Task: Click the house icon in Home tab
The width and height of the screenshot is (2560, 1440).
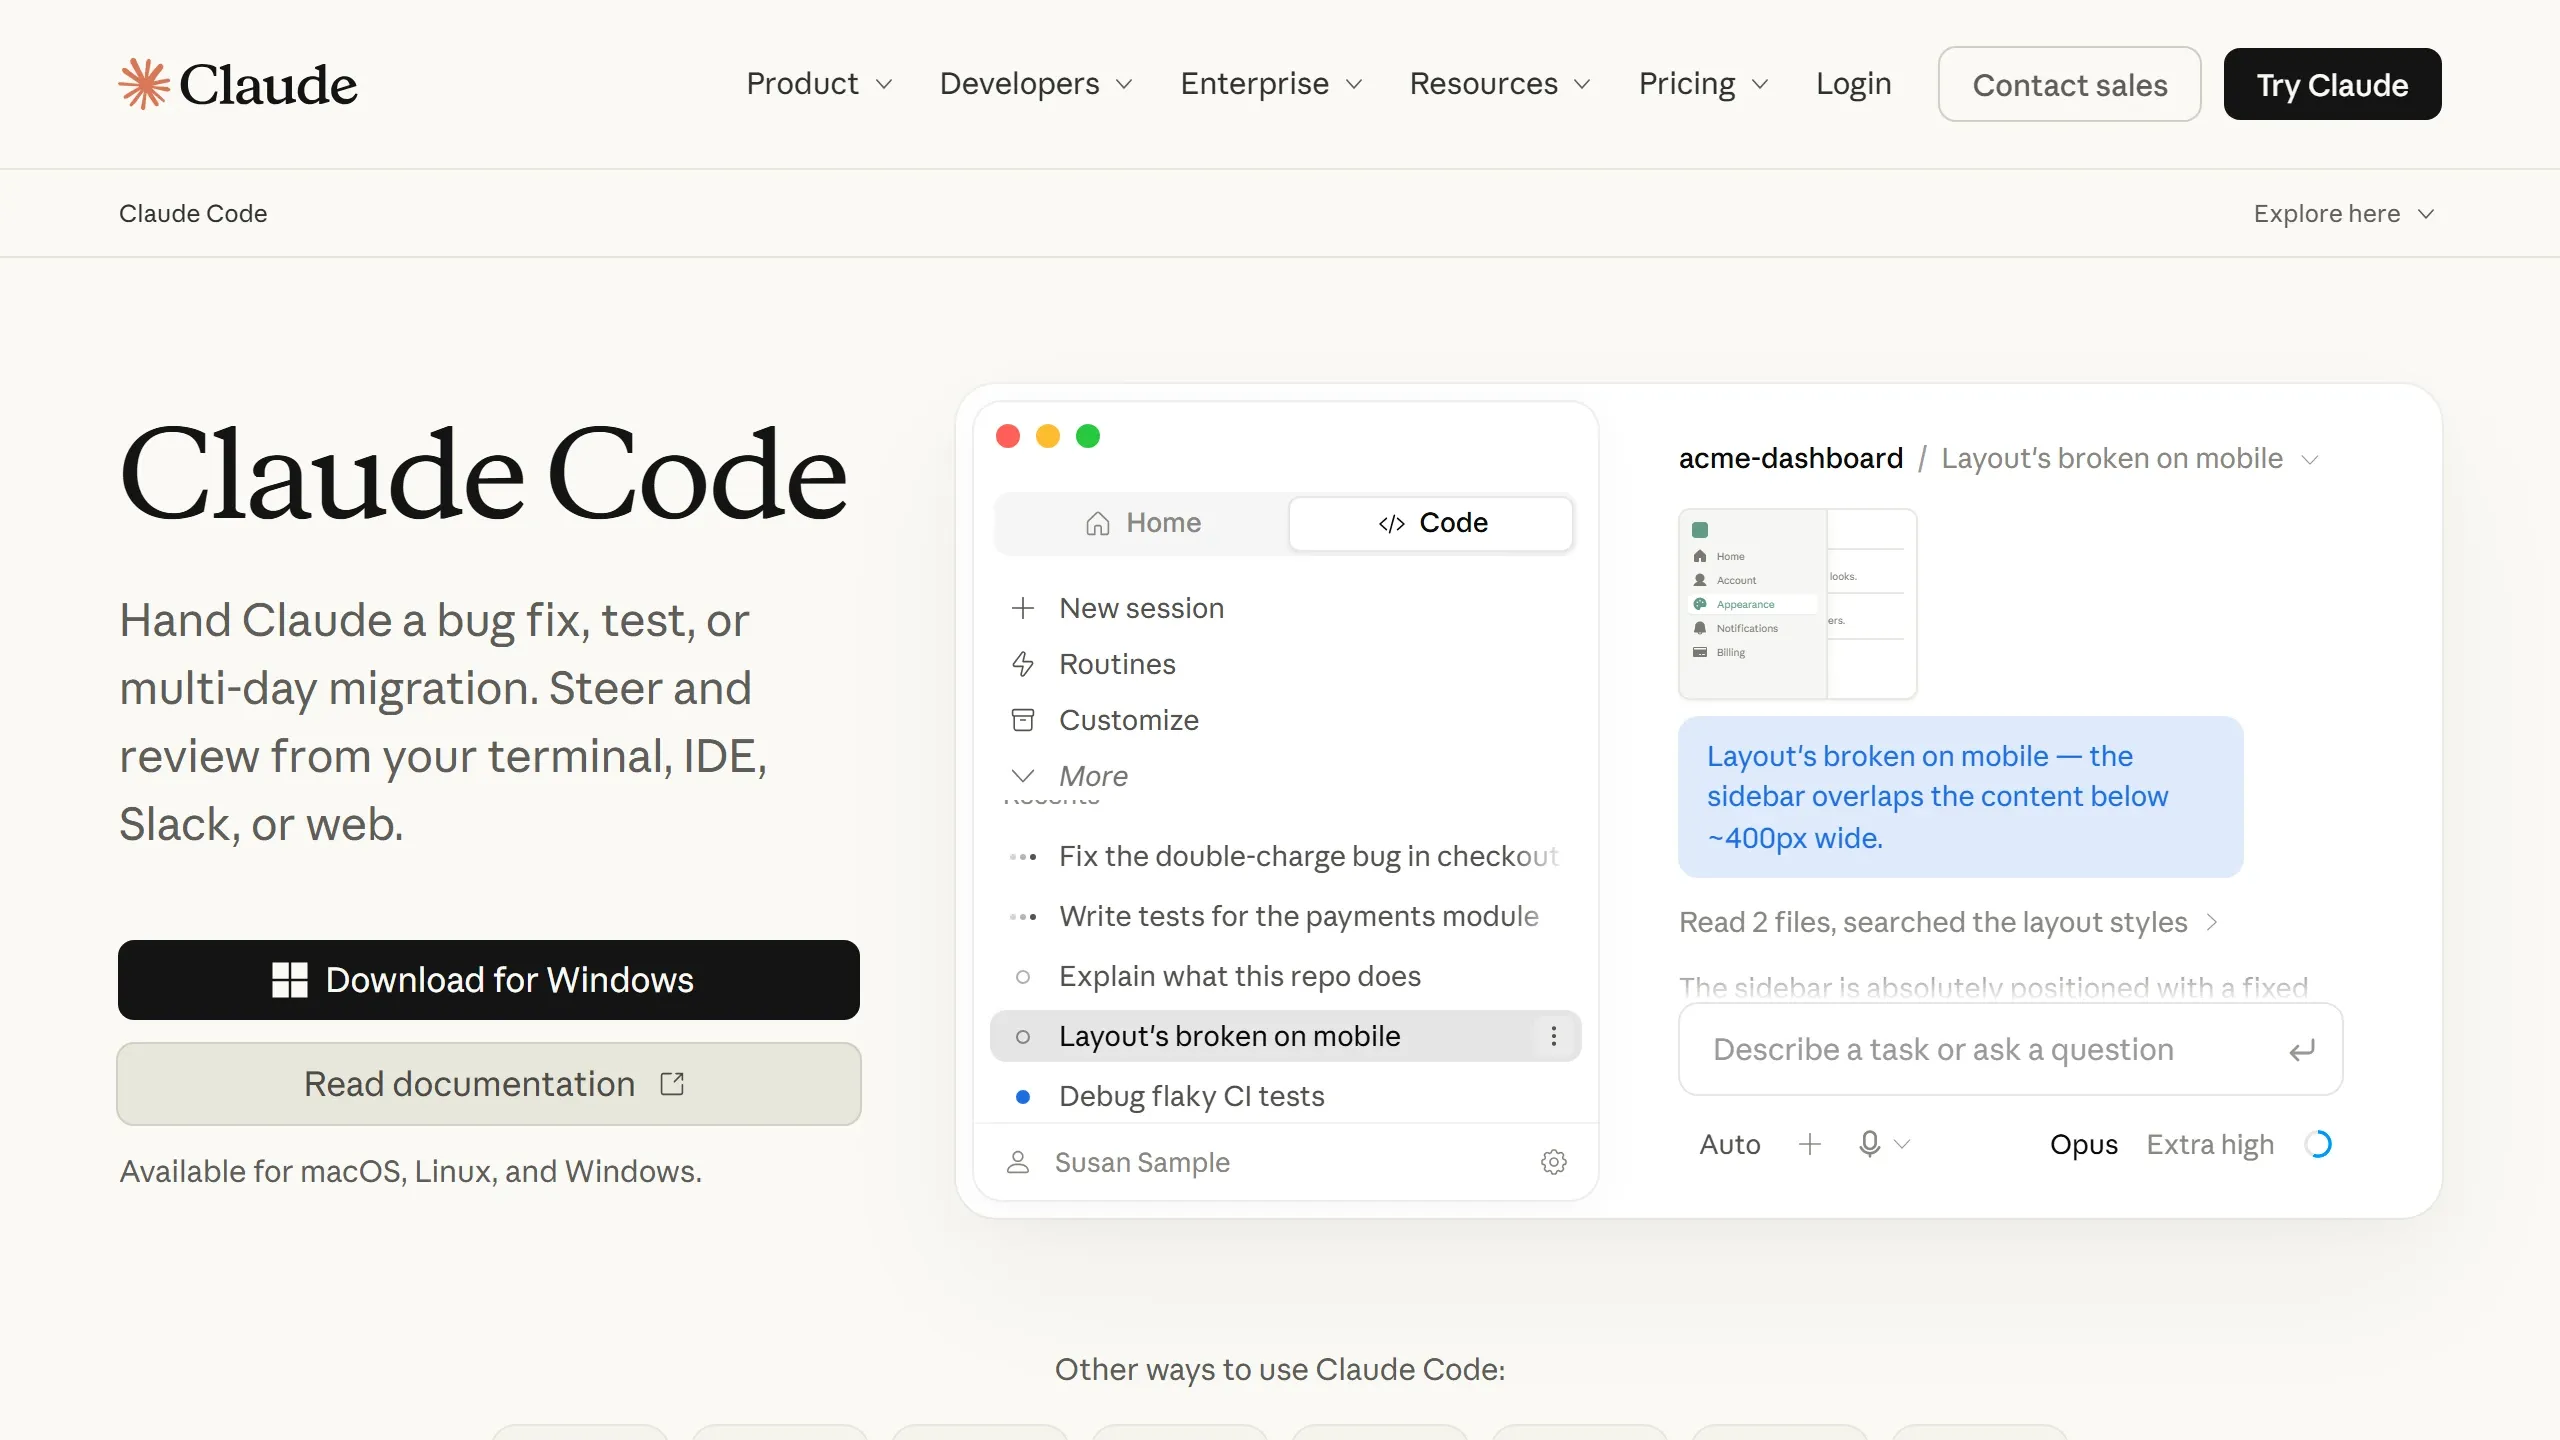Action: pos(1098,523)
